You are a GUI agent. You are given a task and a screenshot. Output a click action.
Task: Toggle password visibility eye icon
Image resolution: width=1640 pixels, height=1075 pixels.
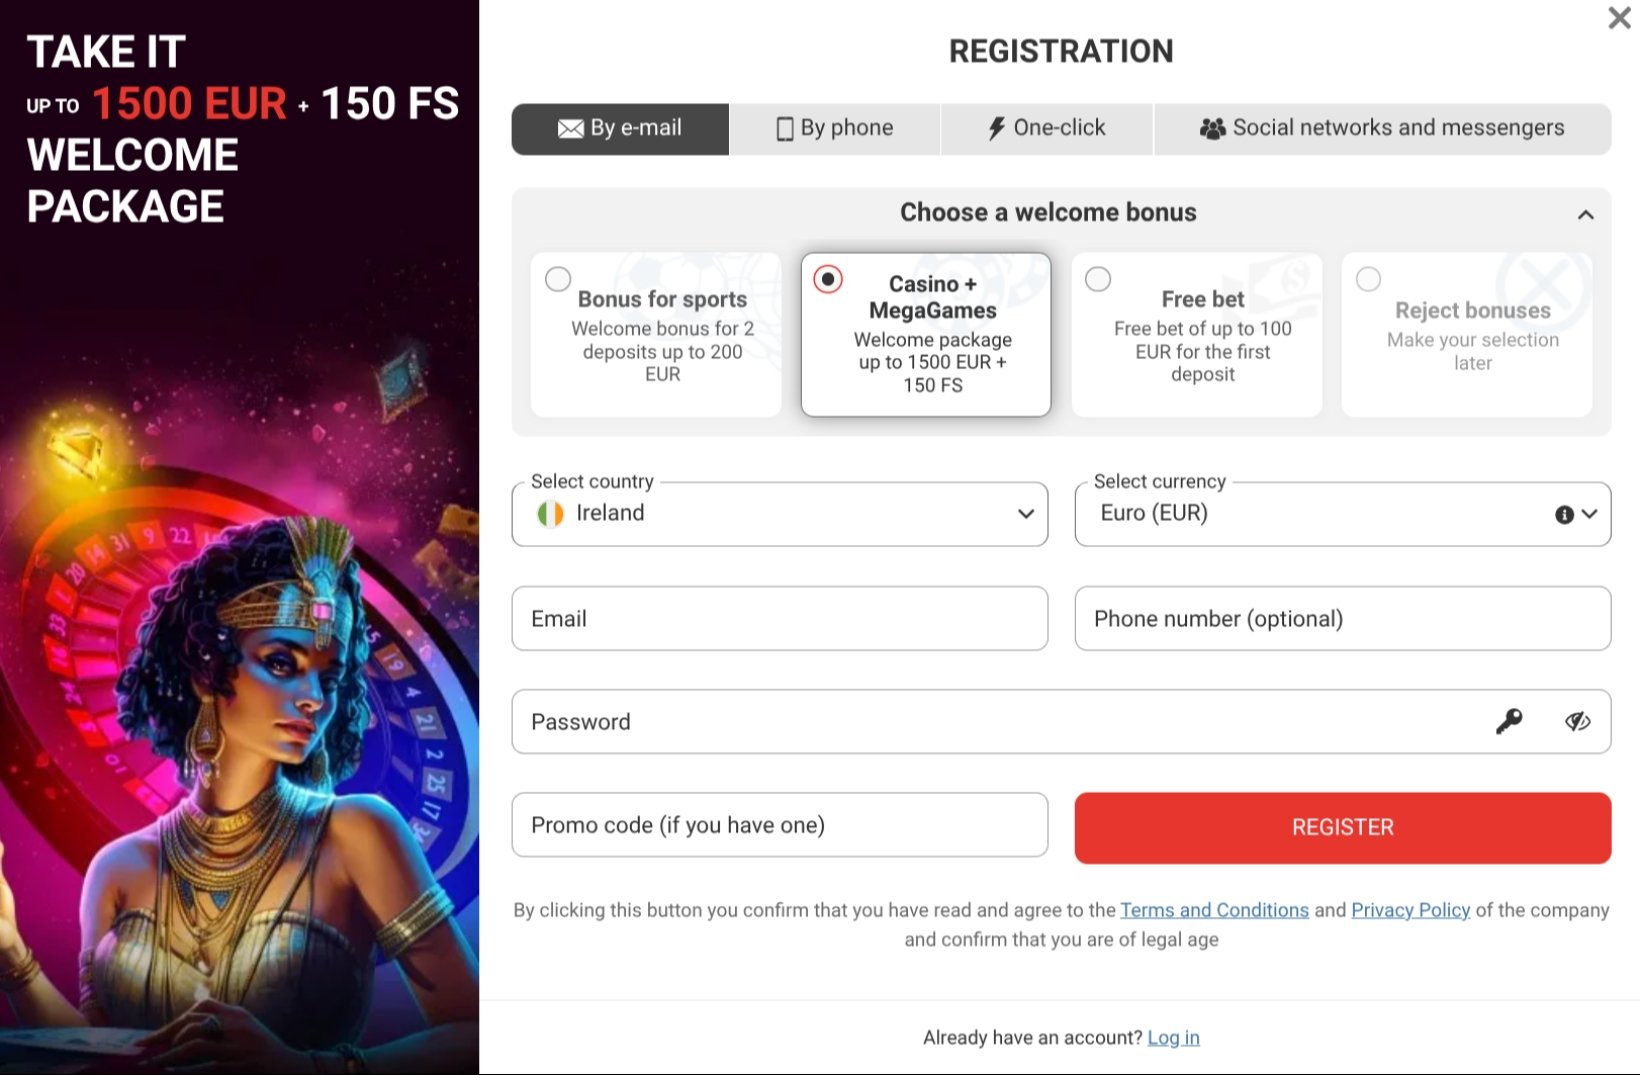pos(1577,721)
